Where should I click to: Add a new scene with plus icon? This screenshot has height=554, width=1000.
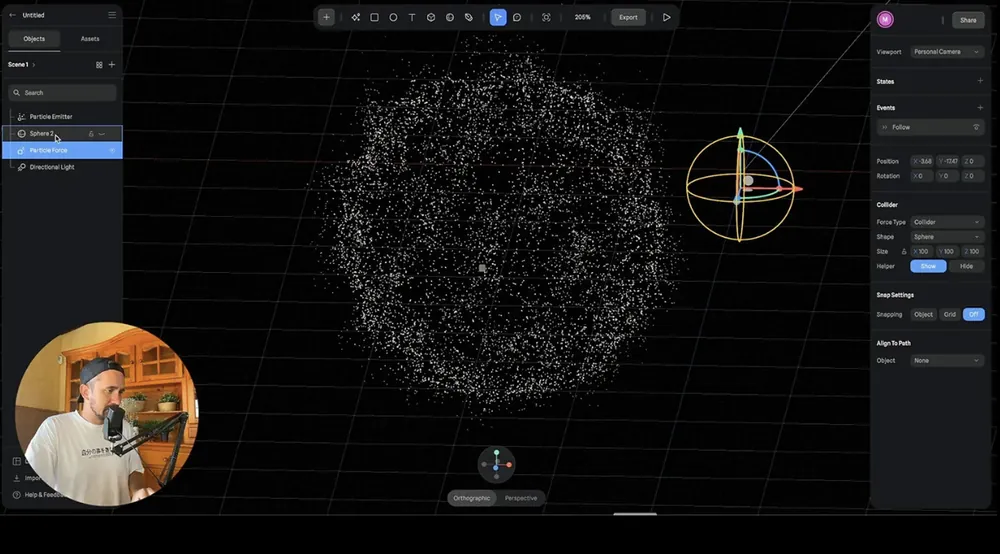[x=112, y=64]
